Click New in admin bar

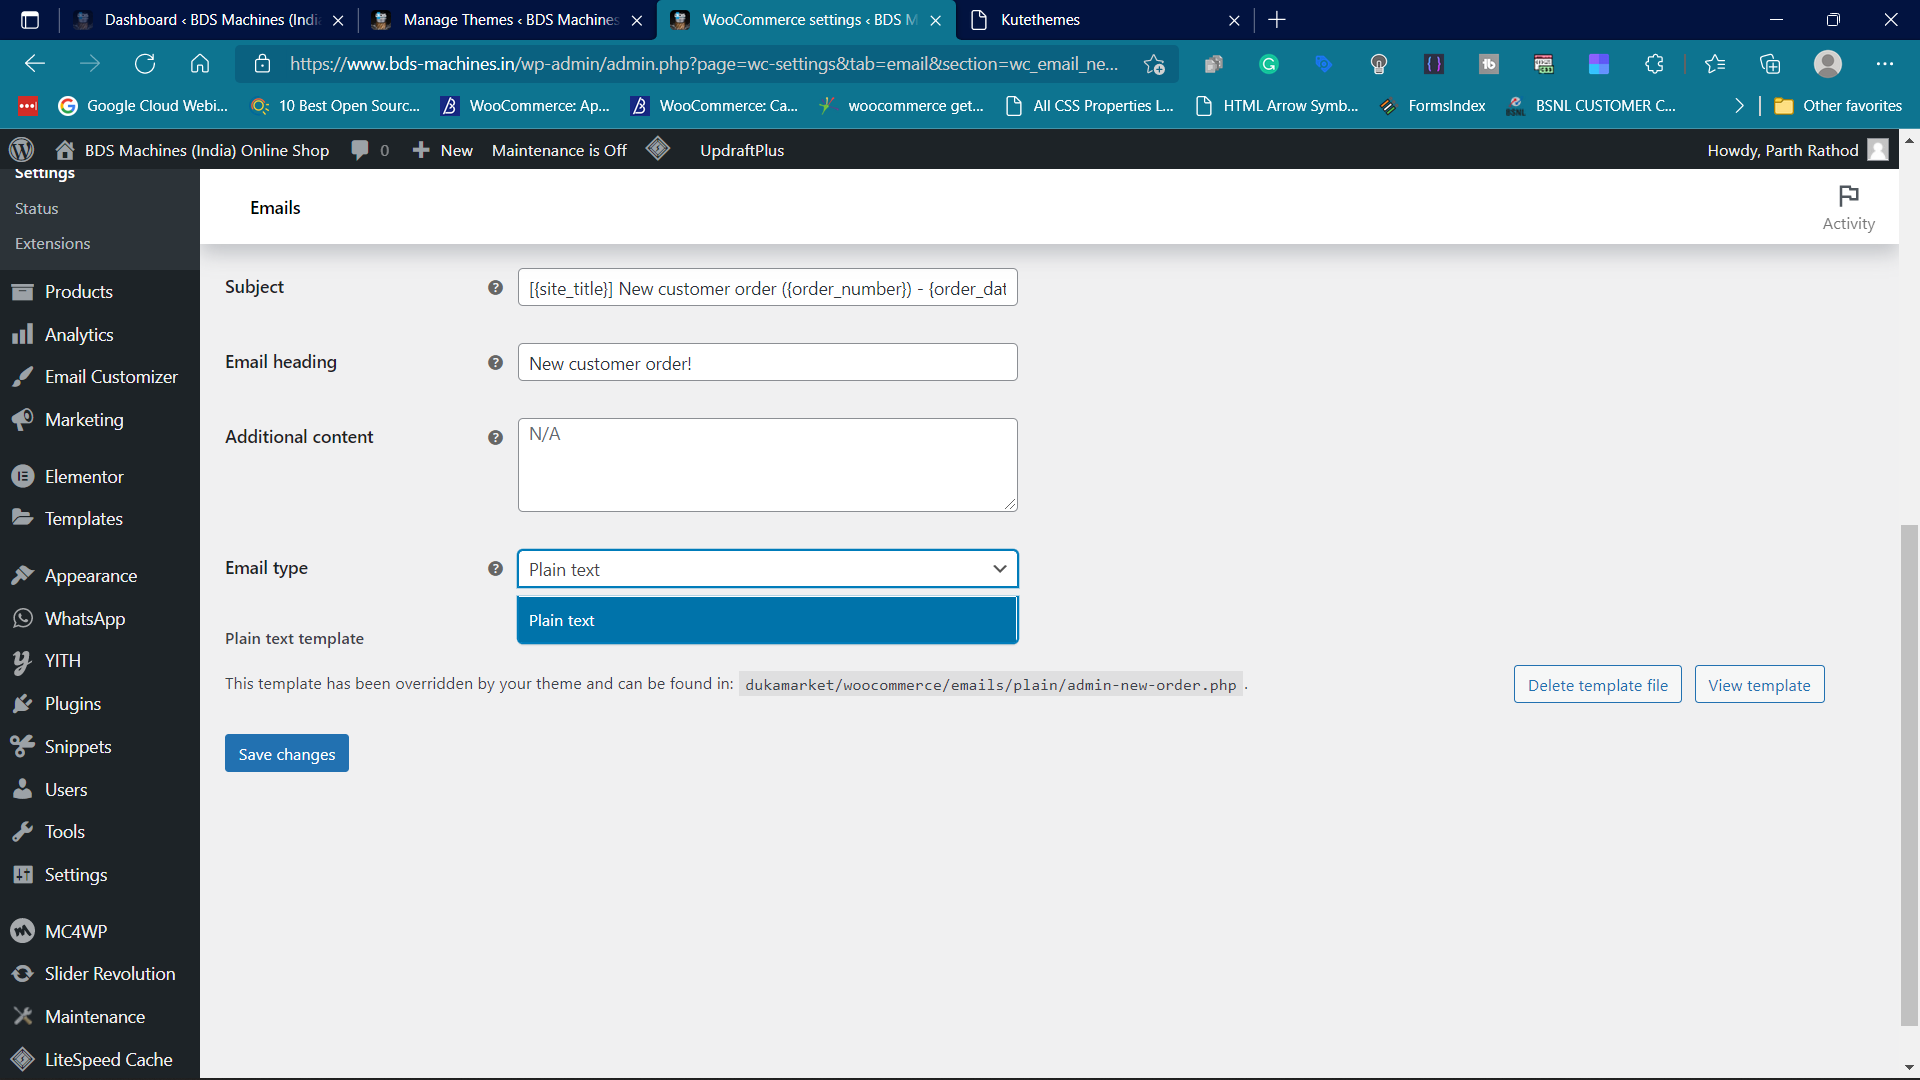(443, 150)
